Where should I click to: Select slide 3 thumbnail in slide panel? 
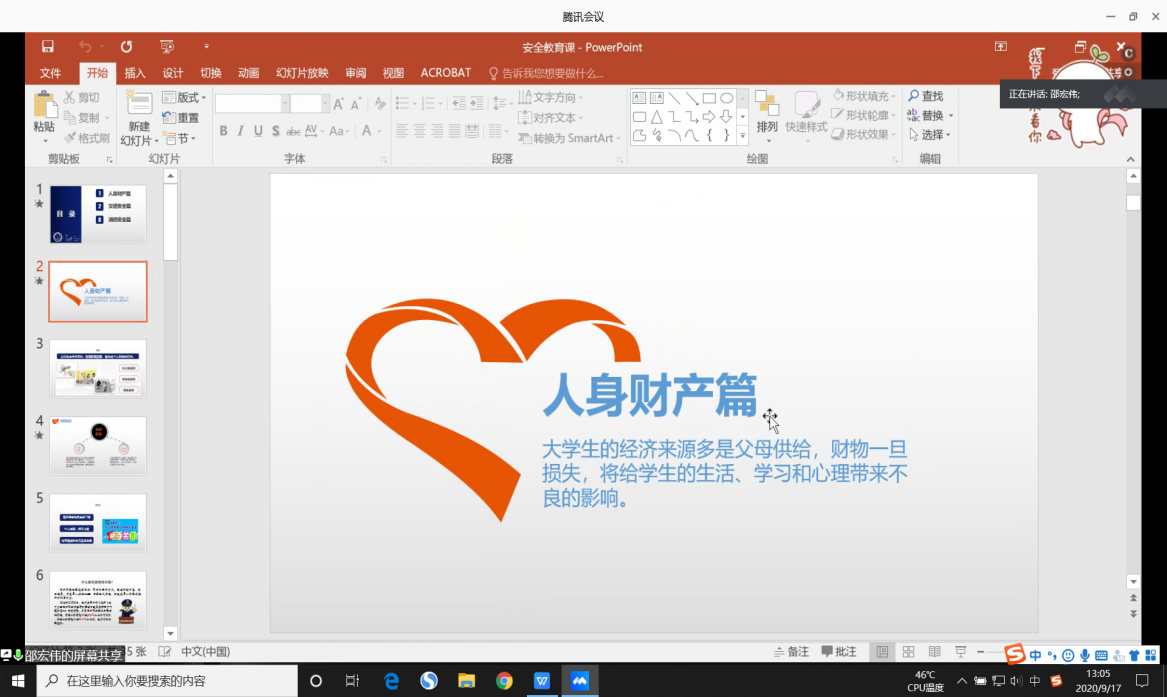click(x=97, y=369)
